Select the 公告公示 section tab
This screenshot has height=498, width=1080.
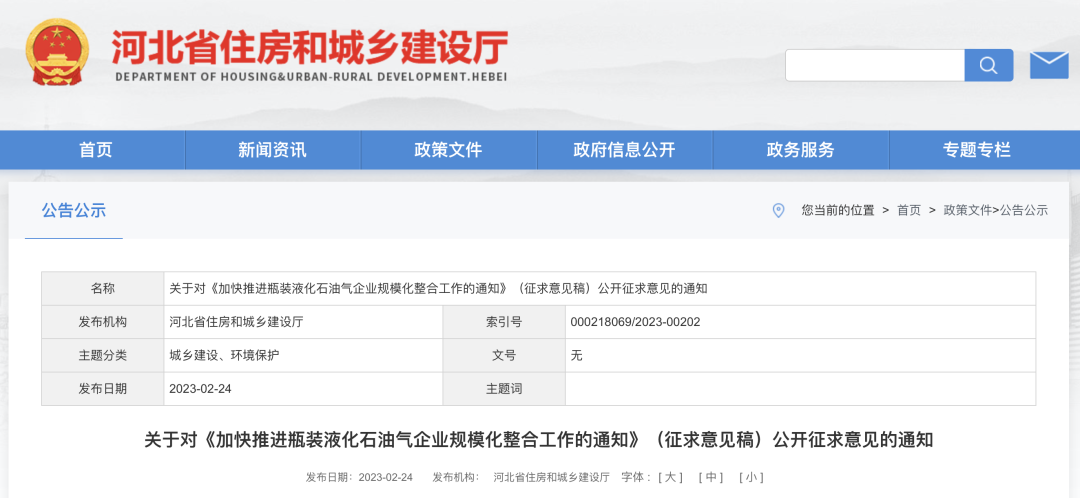click(74, 211)
